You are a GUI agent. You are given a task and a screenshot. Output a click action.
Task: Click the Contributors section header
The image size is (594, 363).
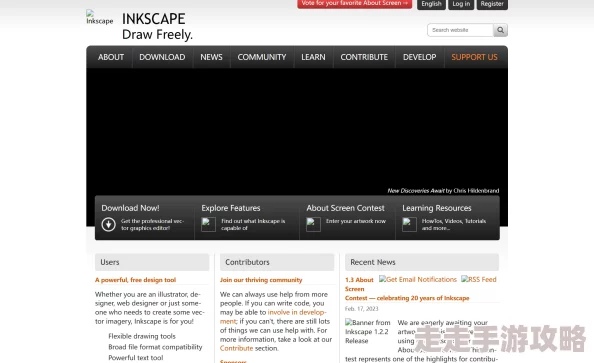[x=277, y=262]
